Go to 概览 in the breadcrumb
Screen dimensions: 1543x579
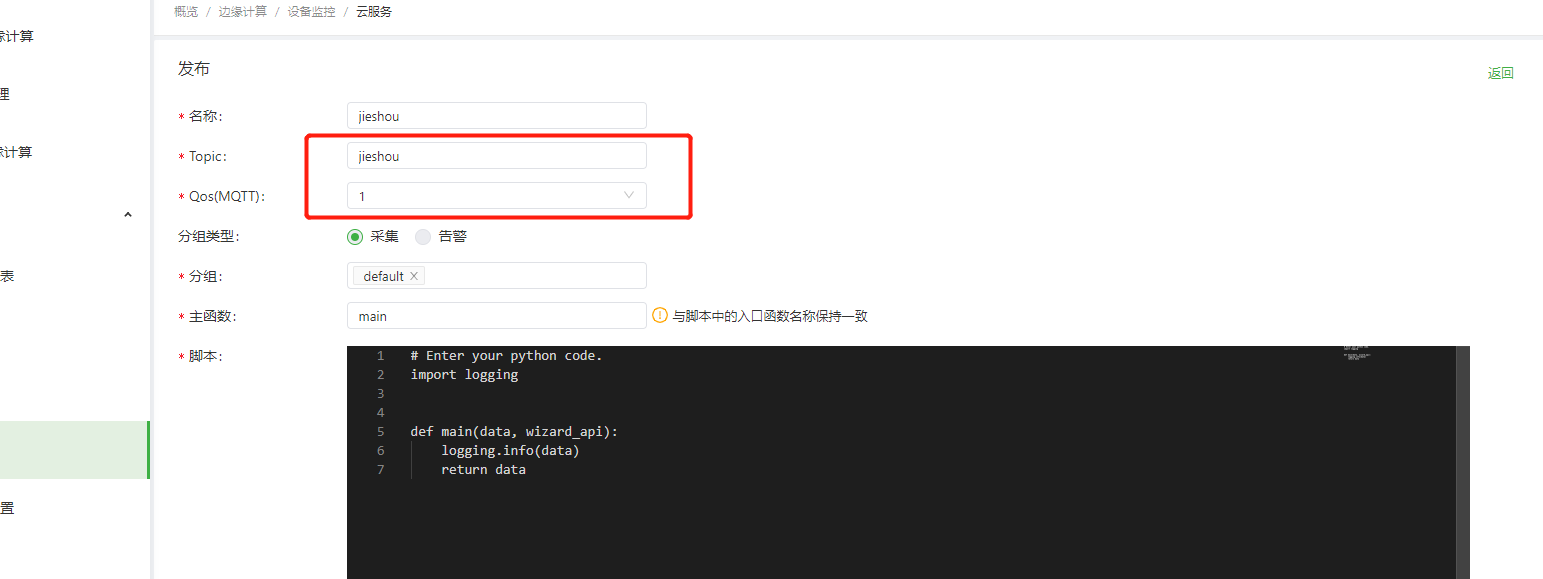coord(185,12)
